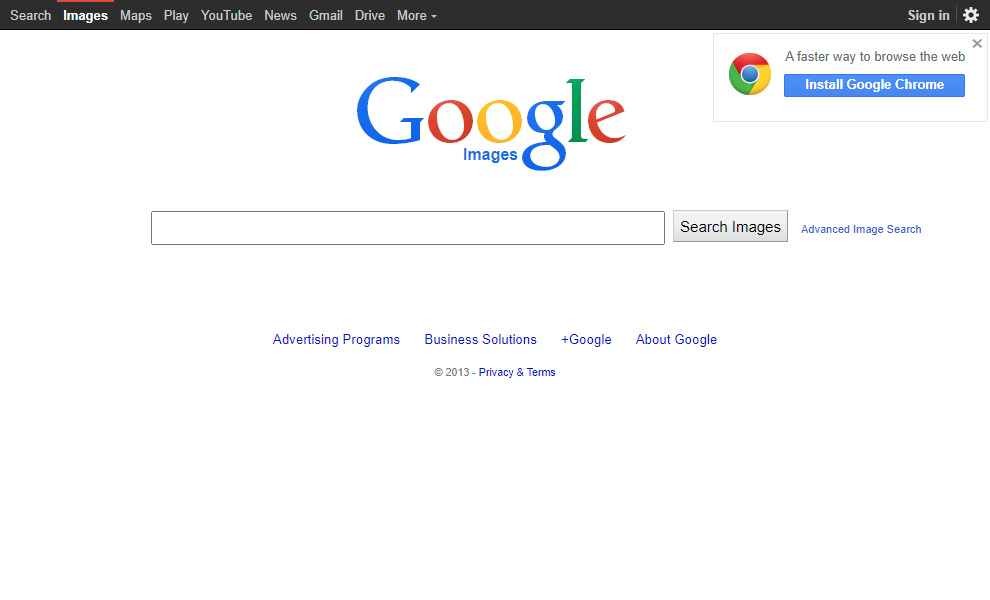Expand the More dropdown in top bar
Viewport: 990px width, 600px height.
tap(417, 16)
